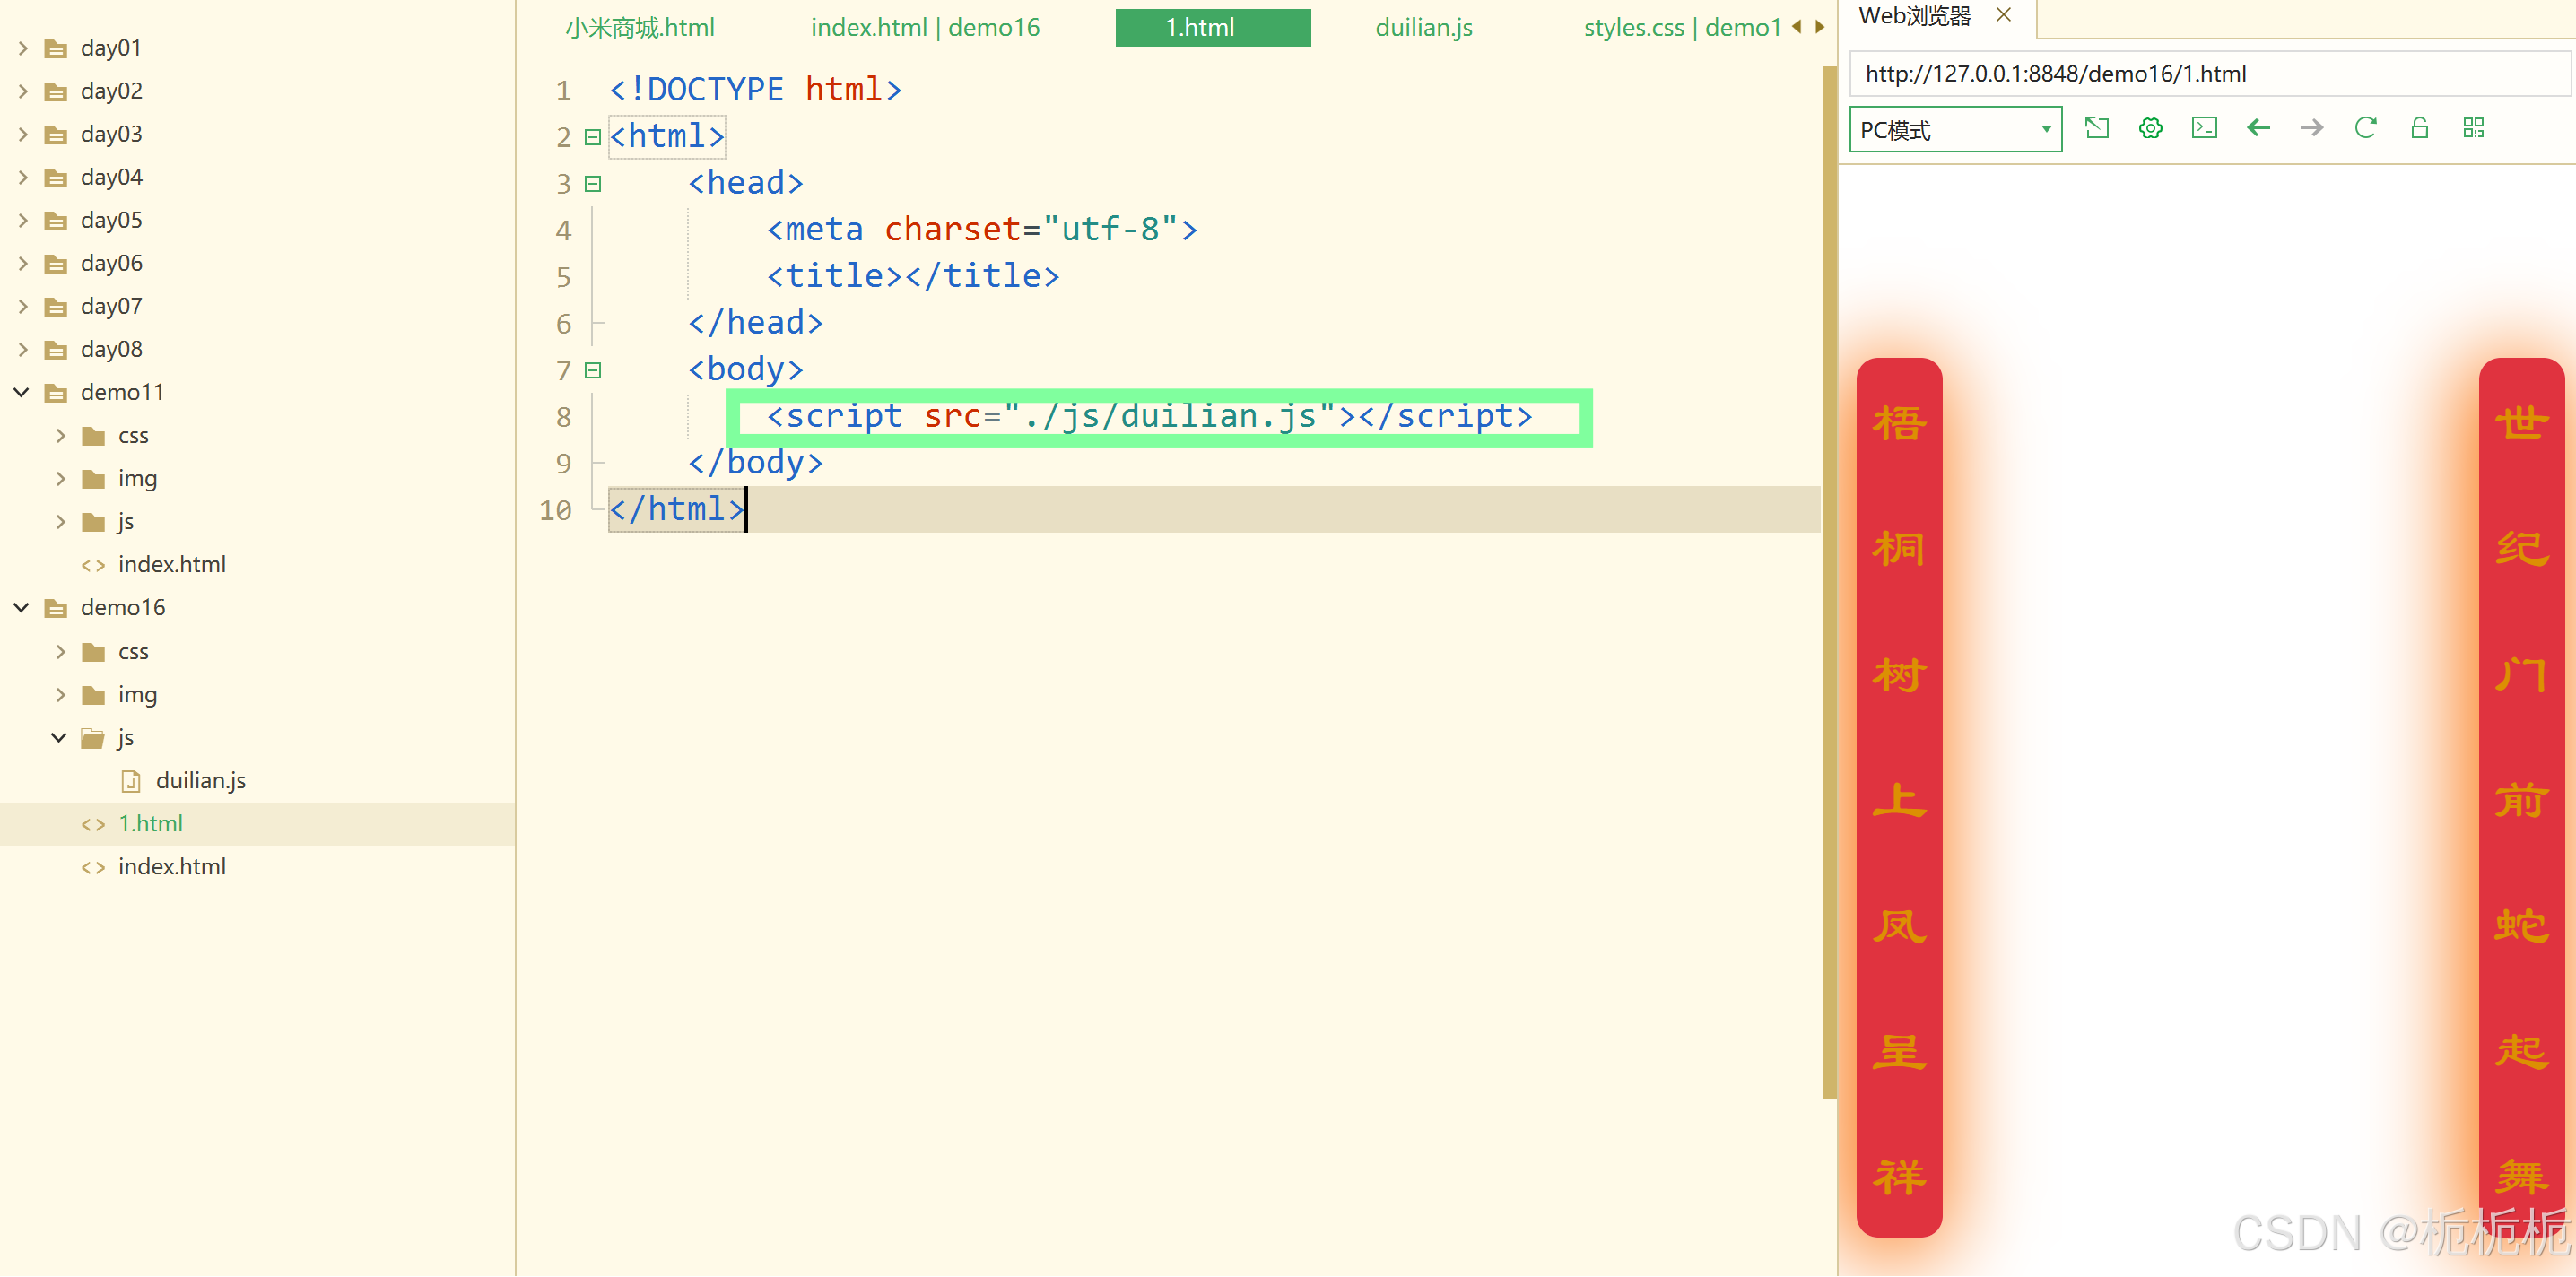Screen dimensions: 2576x1277
Task: Collapse the body tag fold marker
Action: pyautogui.click(x=592, y=371)
